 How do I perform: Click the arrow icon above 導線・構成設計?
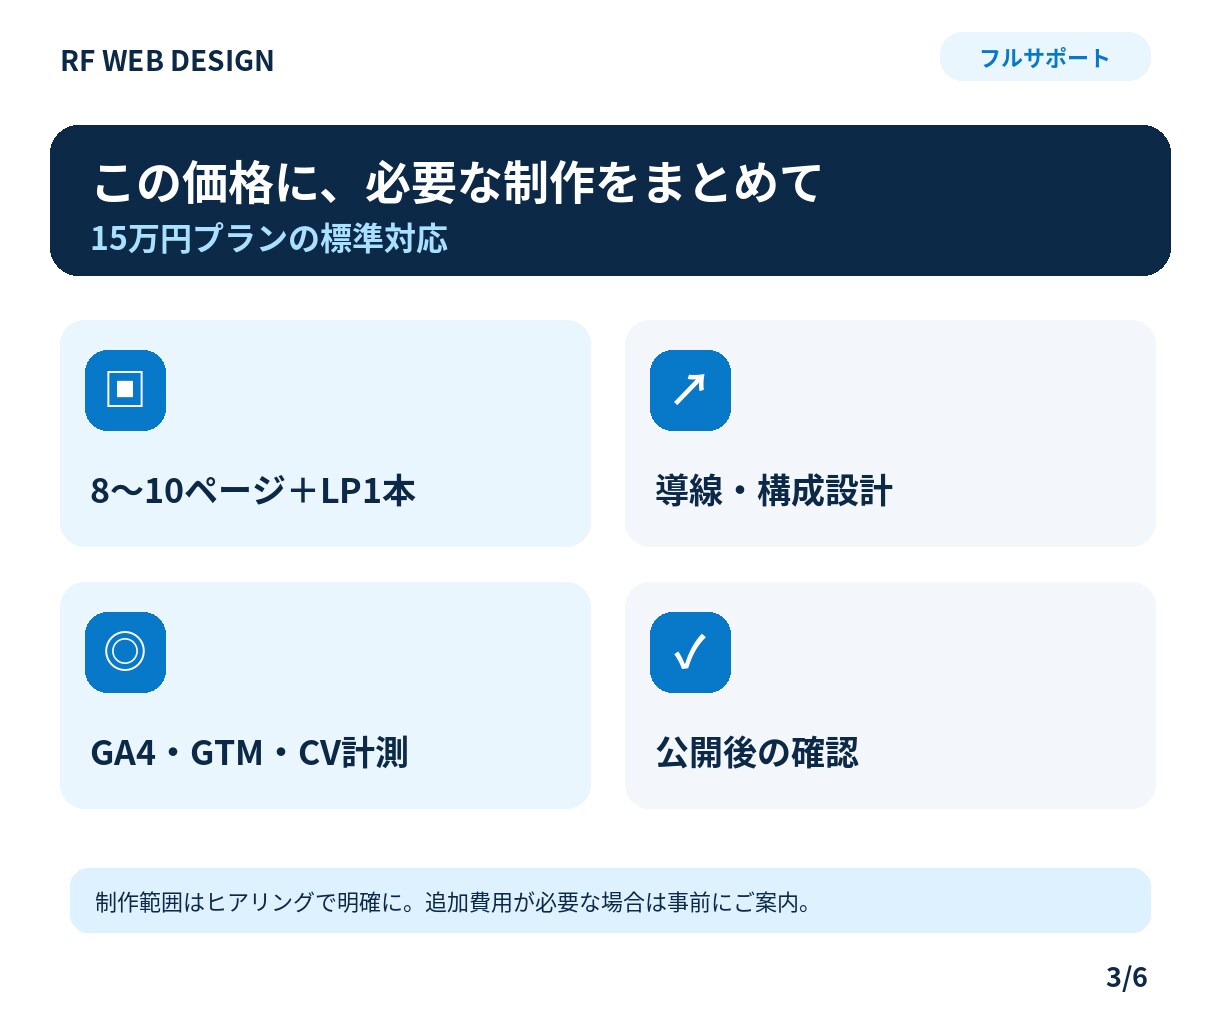pyautogui.click(x=690, y=390)
